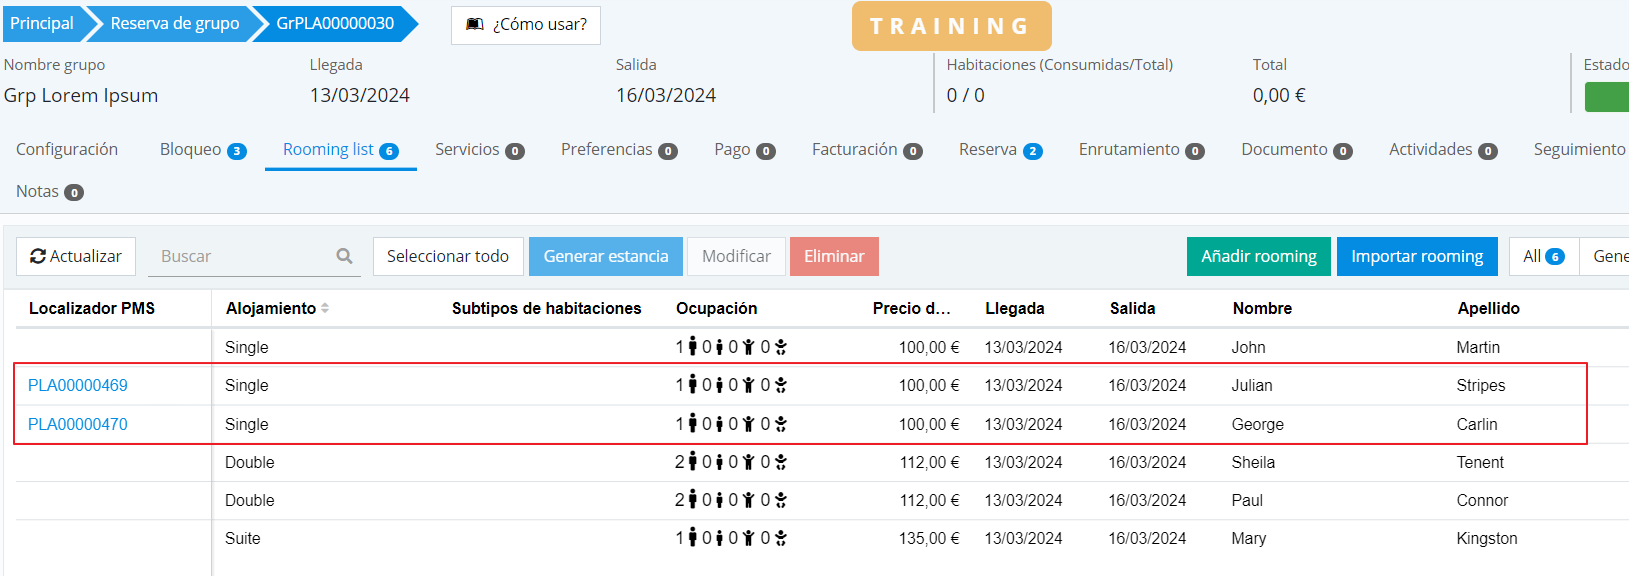Open the Facturación tab
Viewport: 1629px width, 576px height.
854,149
